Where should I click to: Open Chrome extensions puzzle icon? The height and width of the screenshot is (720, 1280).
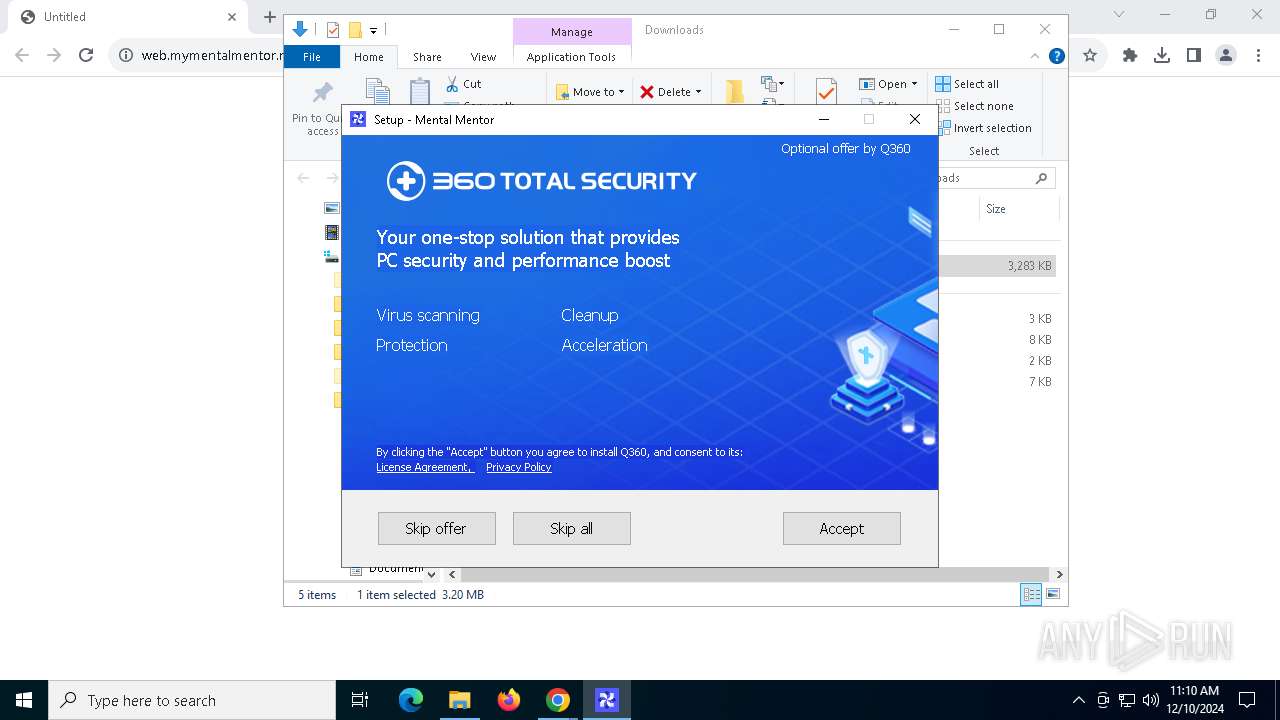tap(1130, 56)
